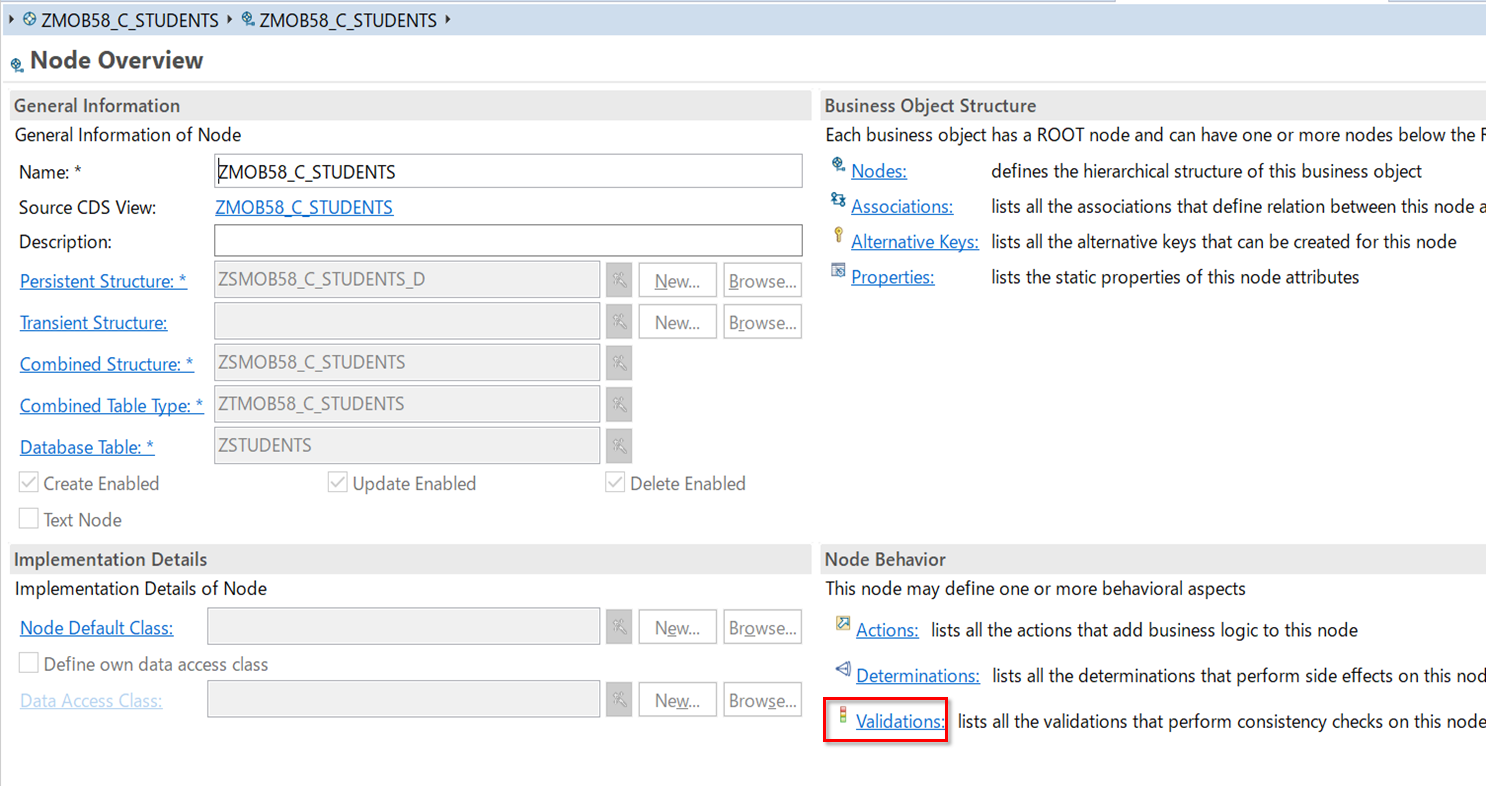Viewport: 1486px width, 786px height.
Task: Click the Name input field
Action: [508, 171]
